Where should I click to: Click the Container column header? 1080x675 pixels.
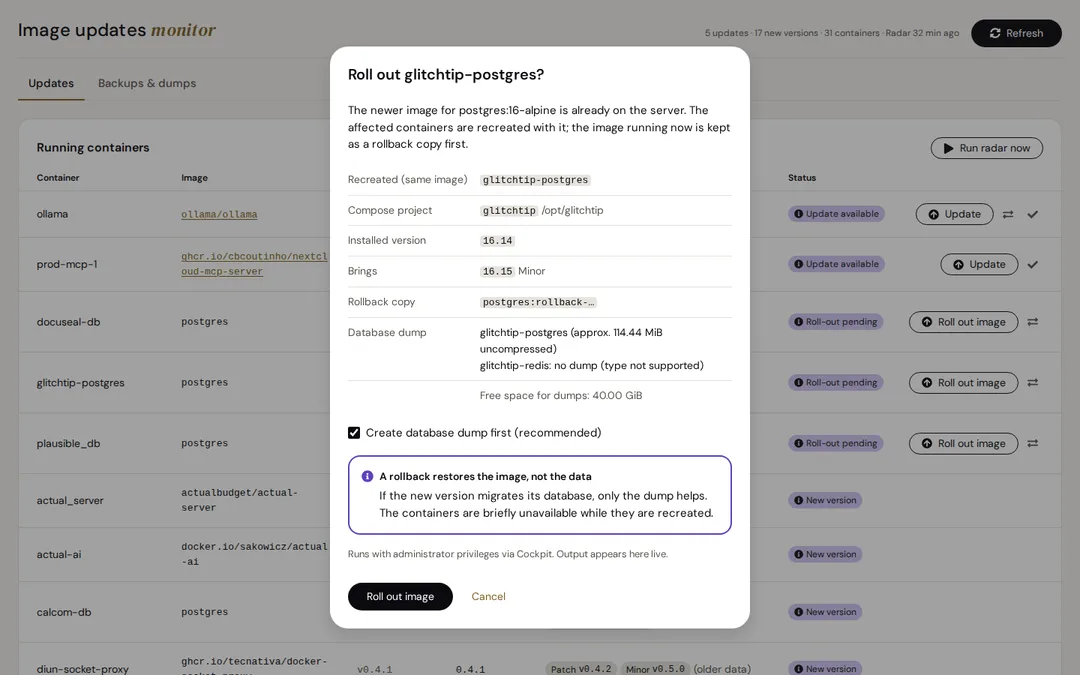click(58, 178)
